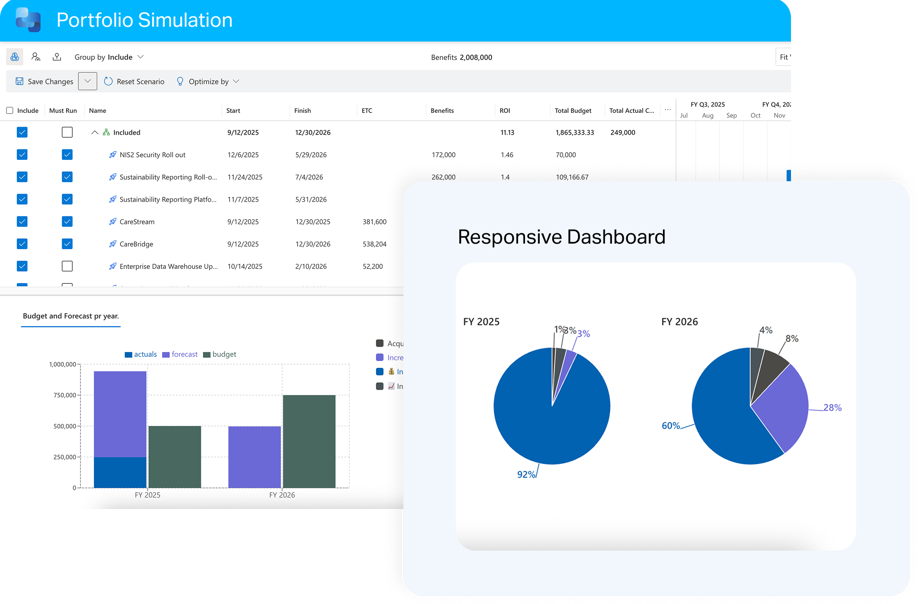The height and width of the screenshot is (604, 920).
Task: Toggle the select-all Include header checkbox
Action: tap(10, 111)
